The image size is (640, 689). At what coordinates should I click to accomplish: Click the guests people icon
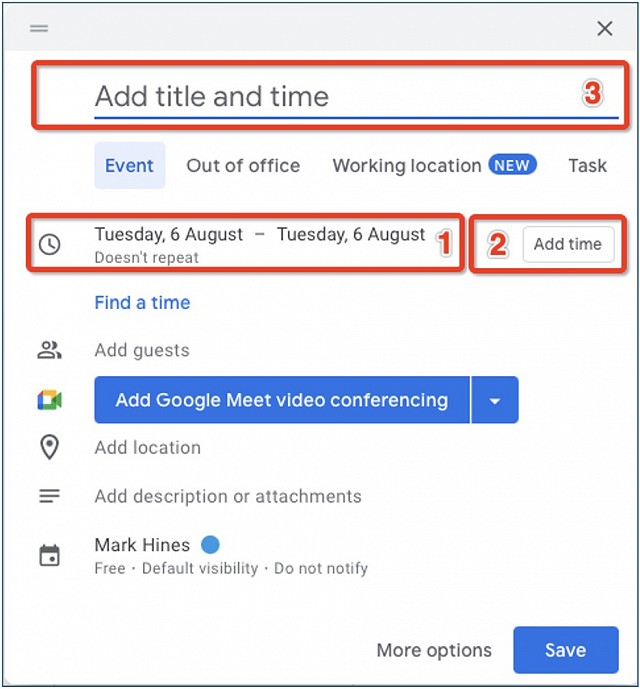(49, 350)
